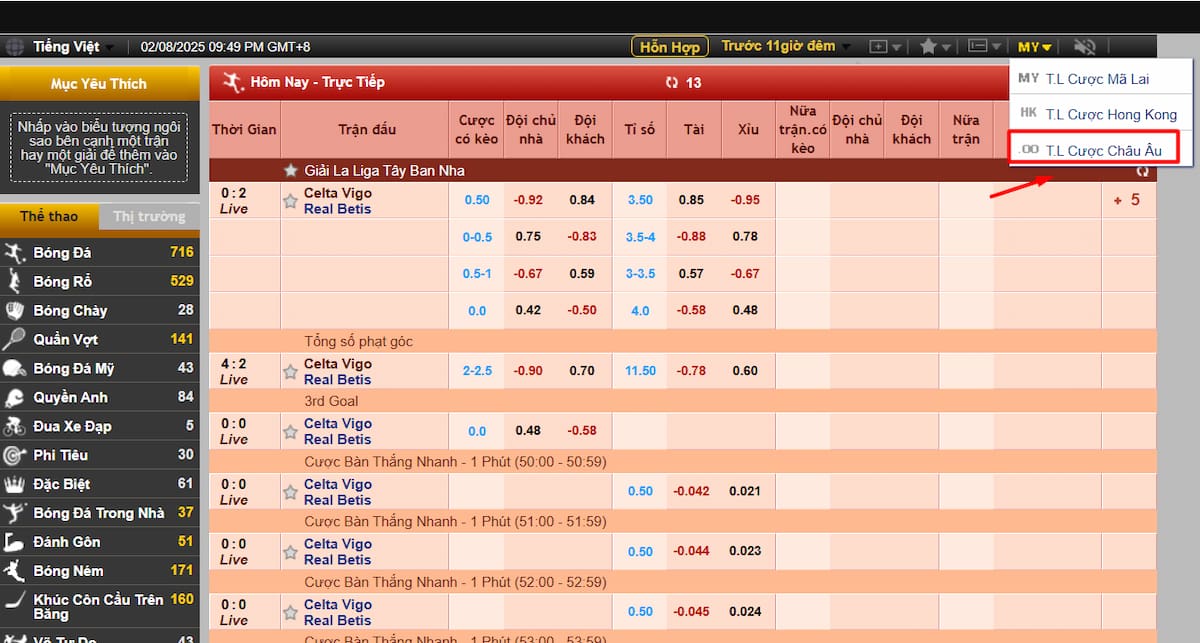The image size is (1200, 643).
Task: Click the crown icon for Đặc Biệt
Action: click(x=14, y=484)
